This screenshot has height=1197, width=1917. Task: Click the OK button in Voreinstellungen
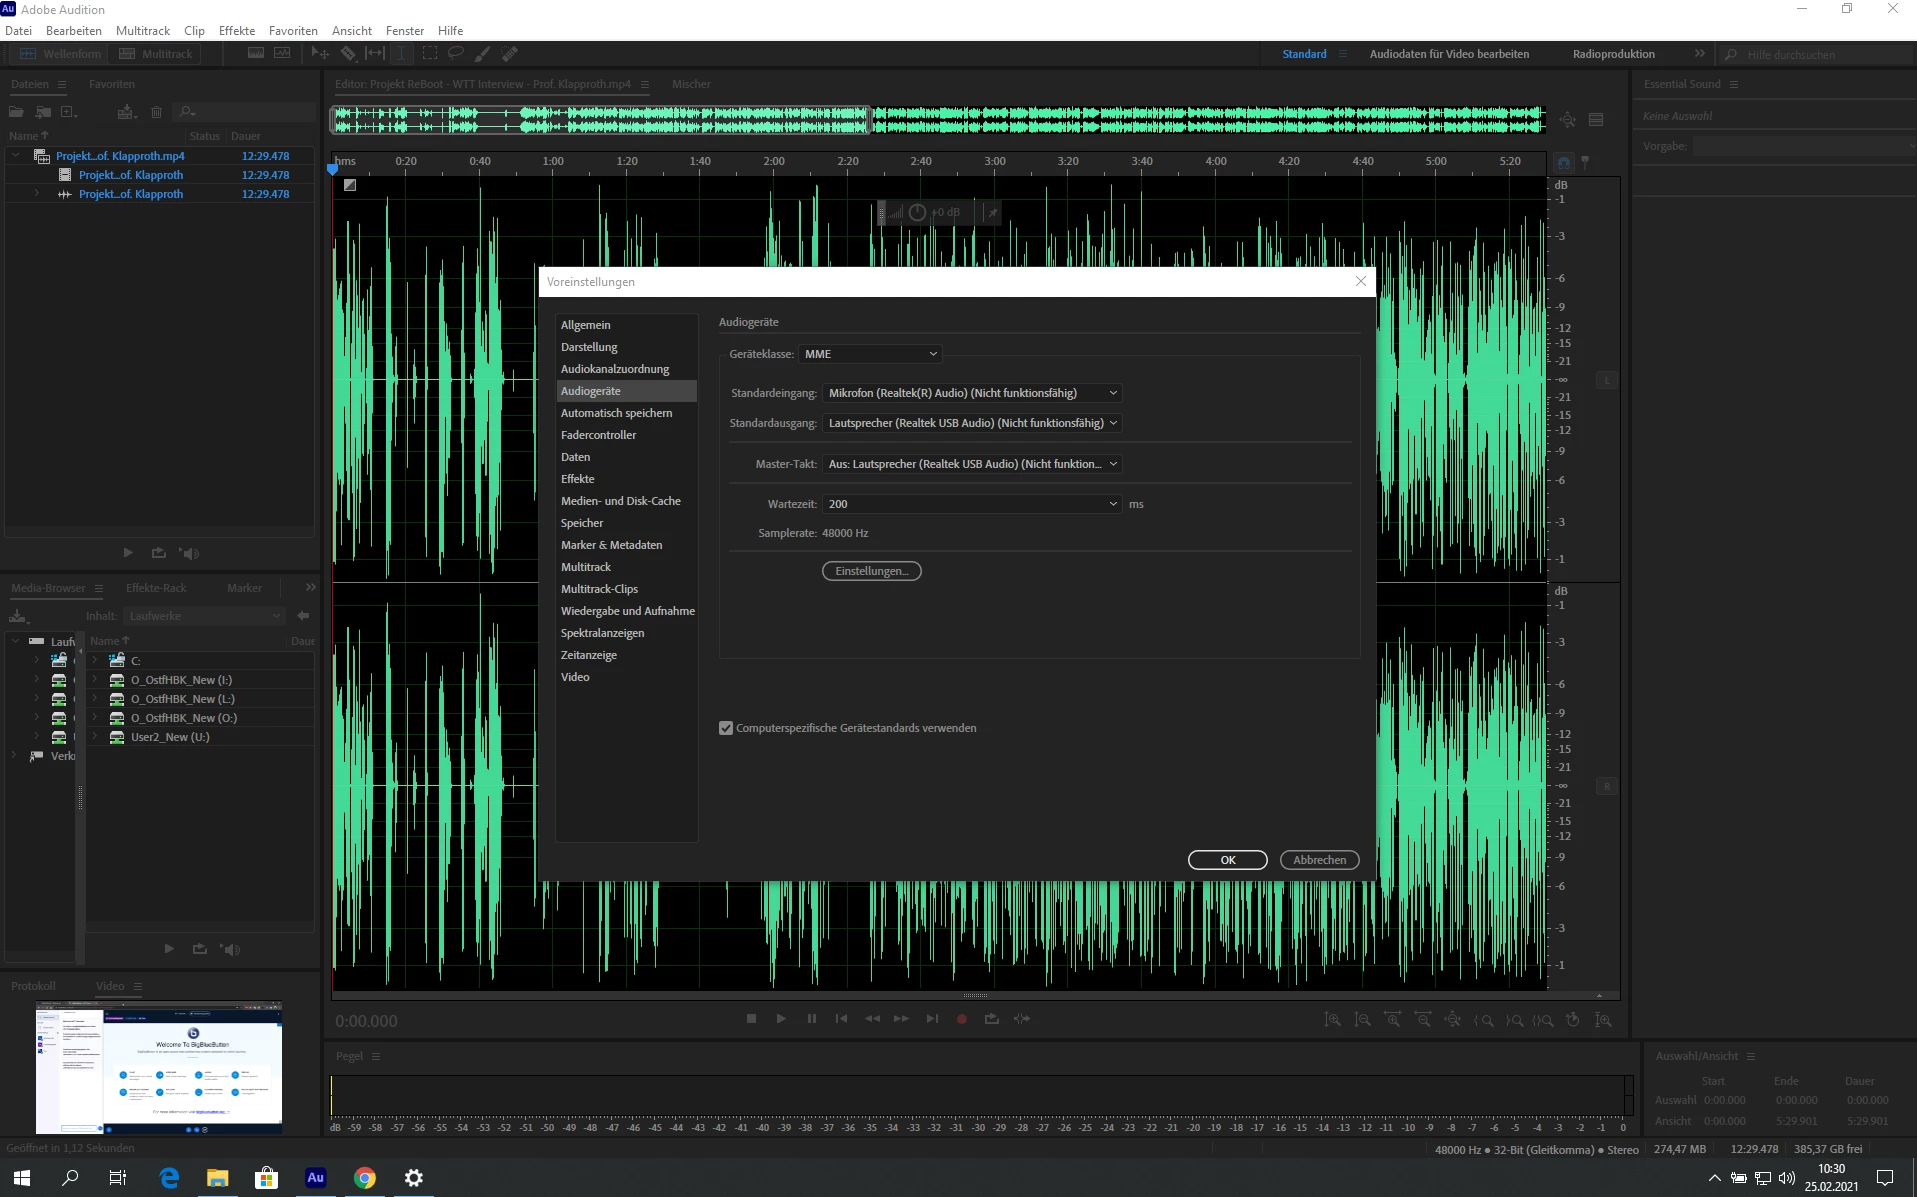pos(1228,860)
